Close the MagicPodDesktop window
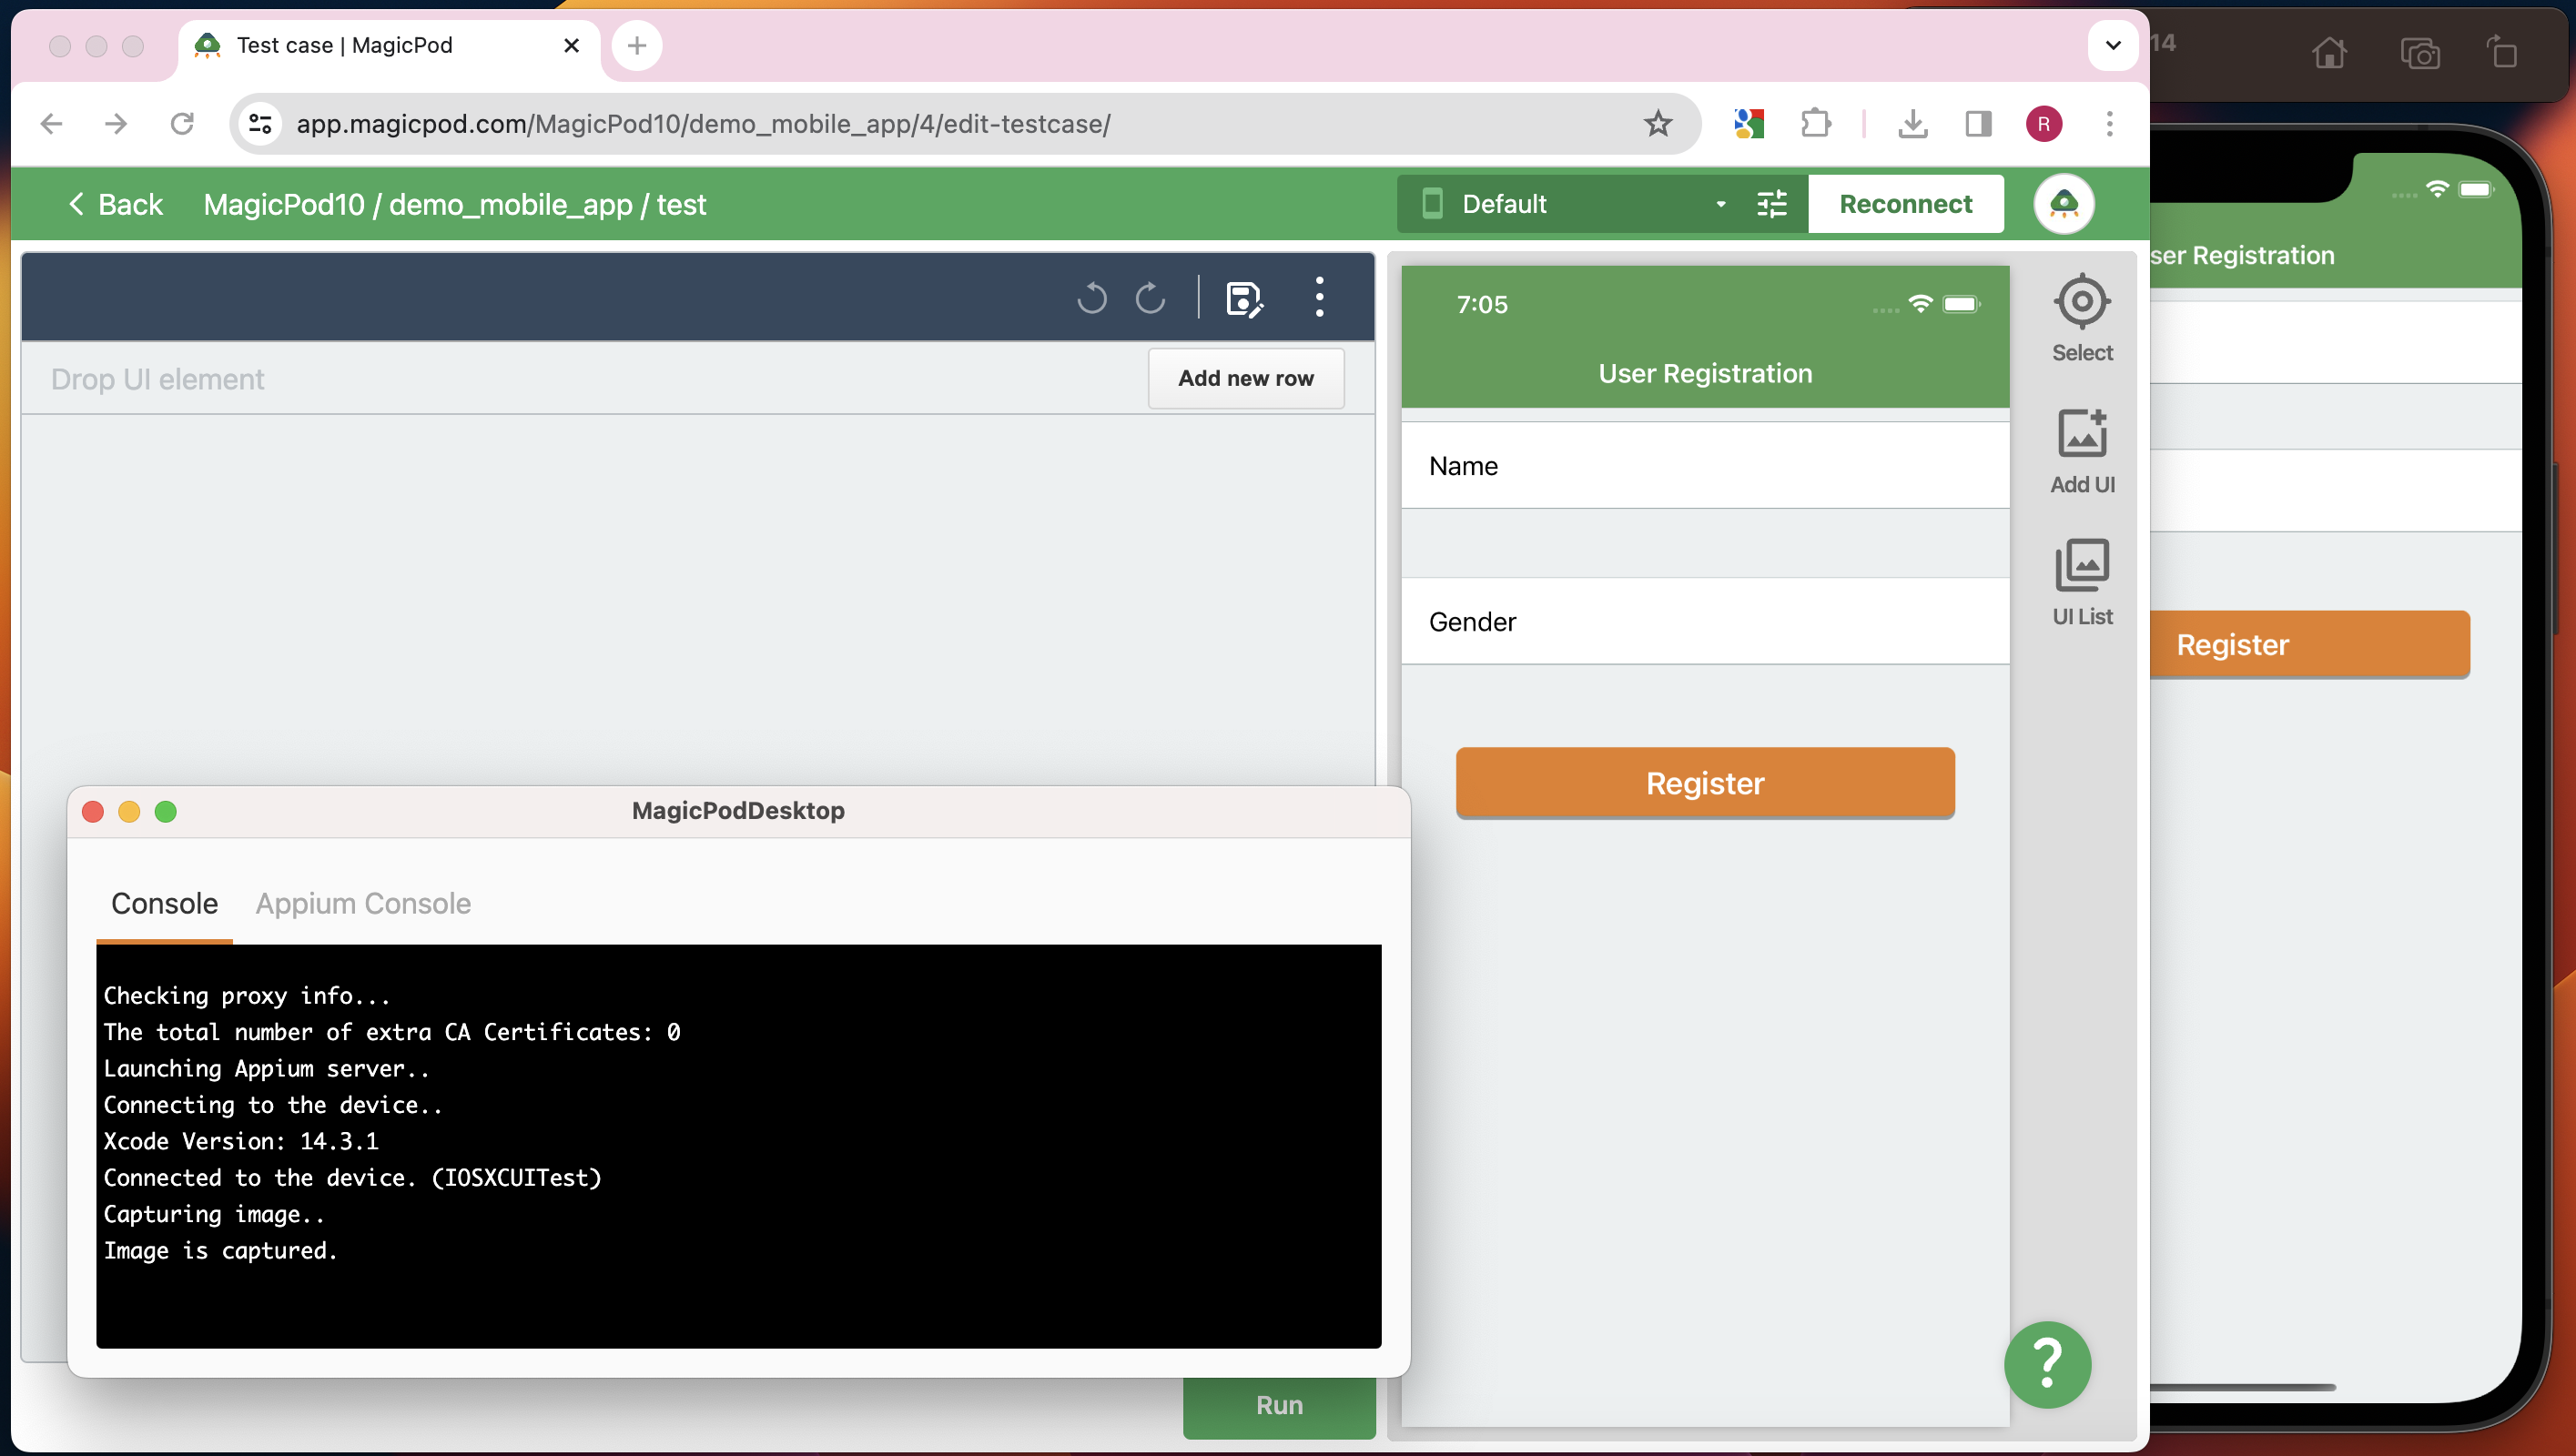The width and height of the screenshot is (2576, 1456). click(x=93, y=811)
